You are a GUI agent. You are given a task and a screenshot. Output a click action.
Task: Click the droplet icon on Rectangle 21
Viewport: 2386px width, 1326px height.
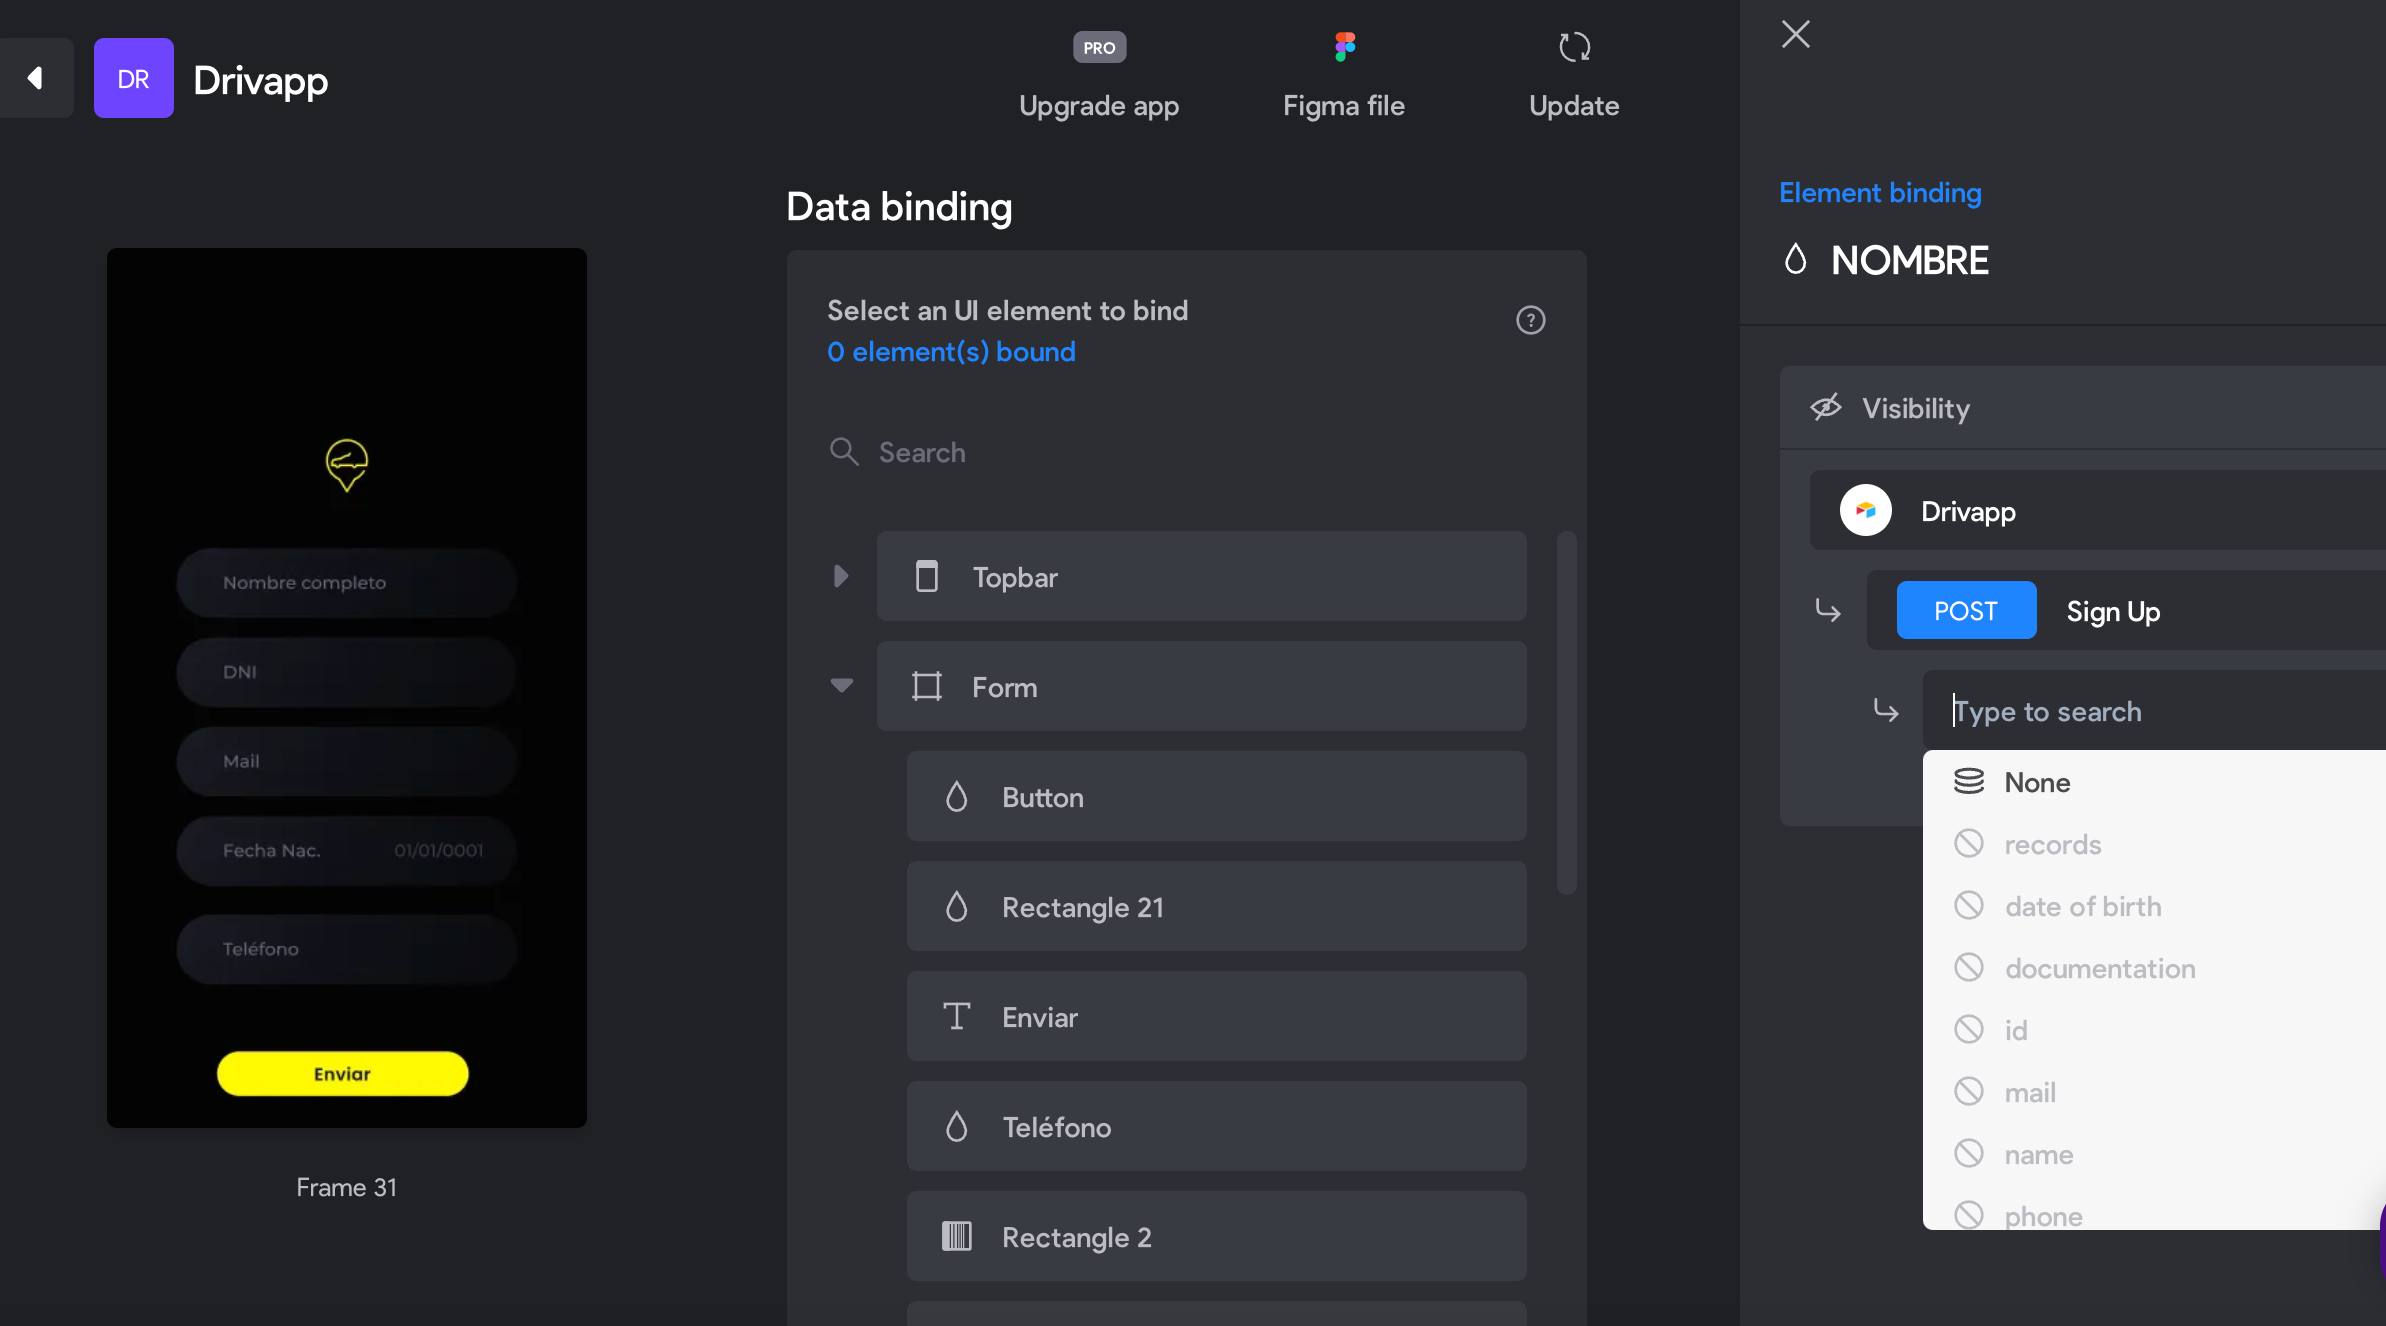coord(957,907)
